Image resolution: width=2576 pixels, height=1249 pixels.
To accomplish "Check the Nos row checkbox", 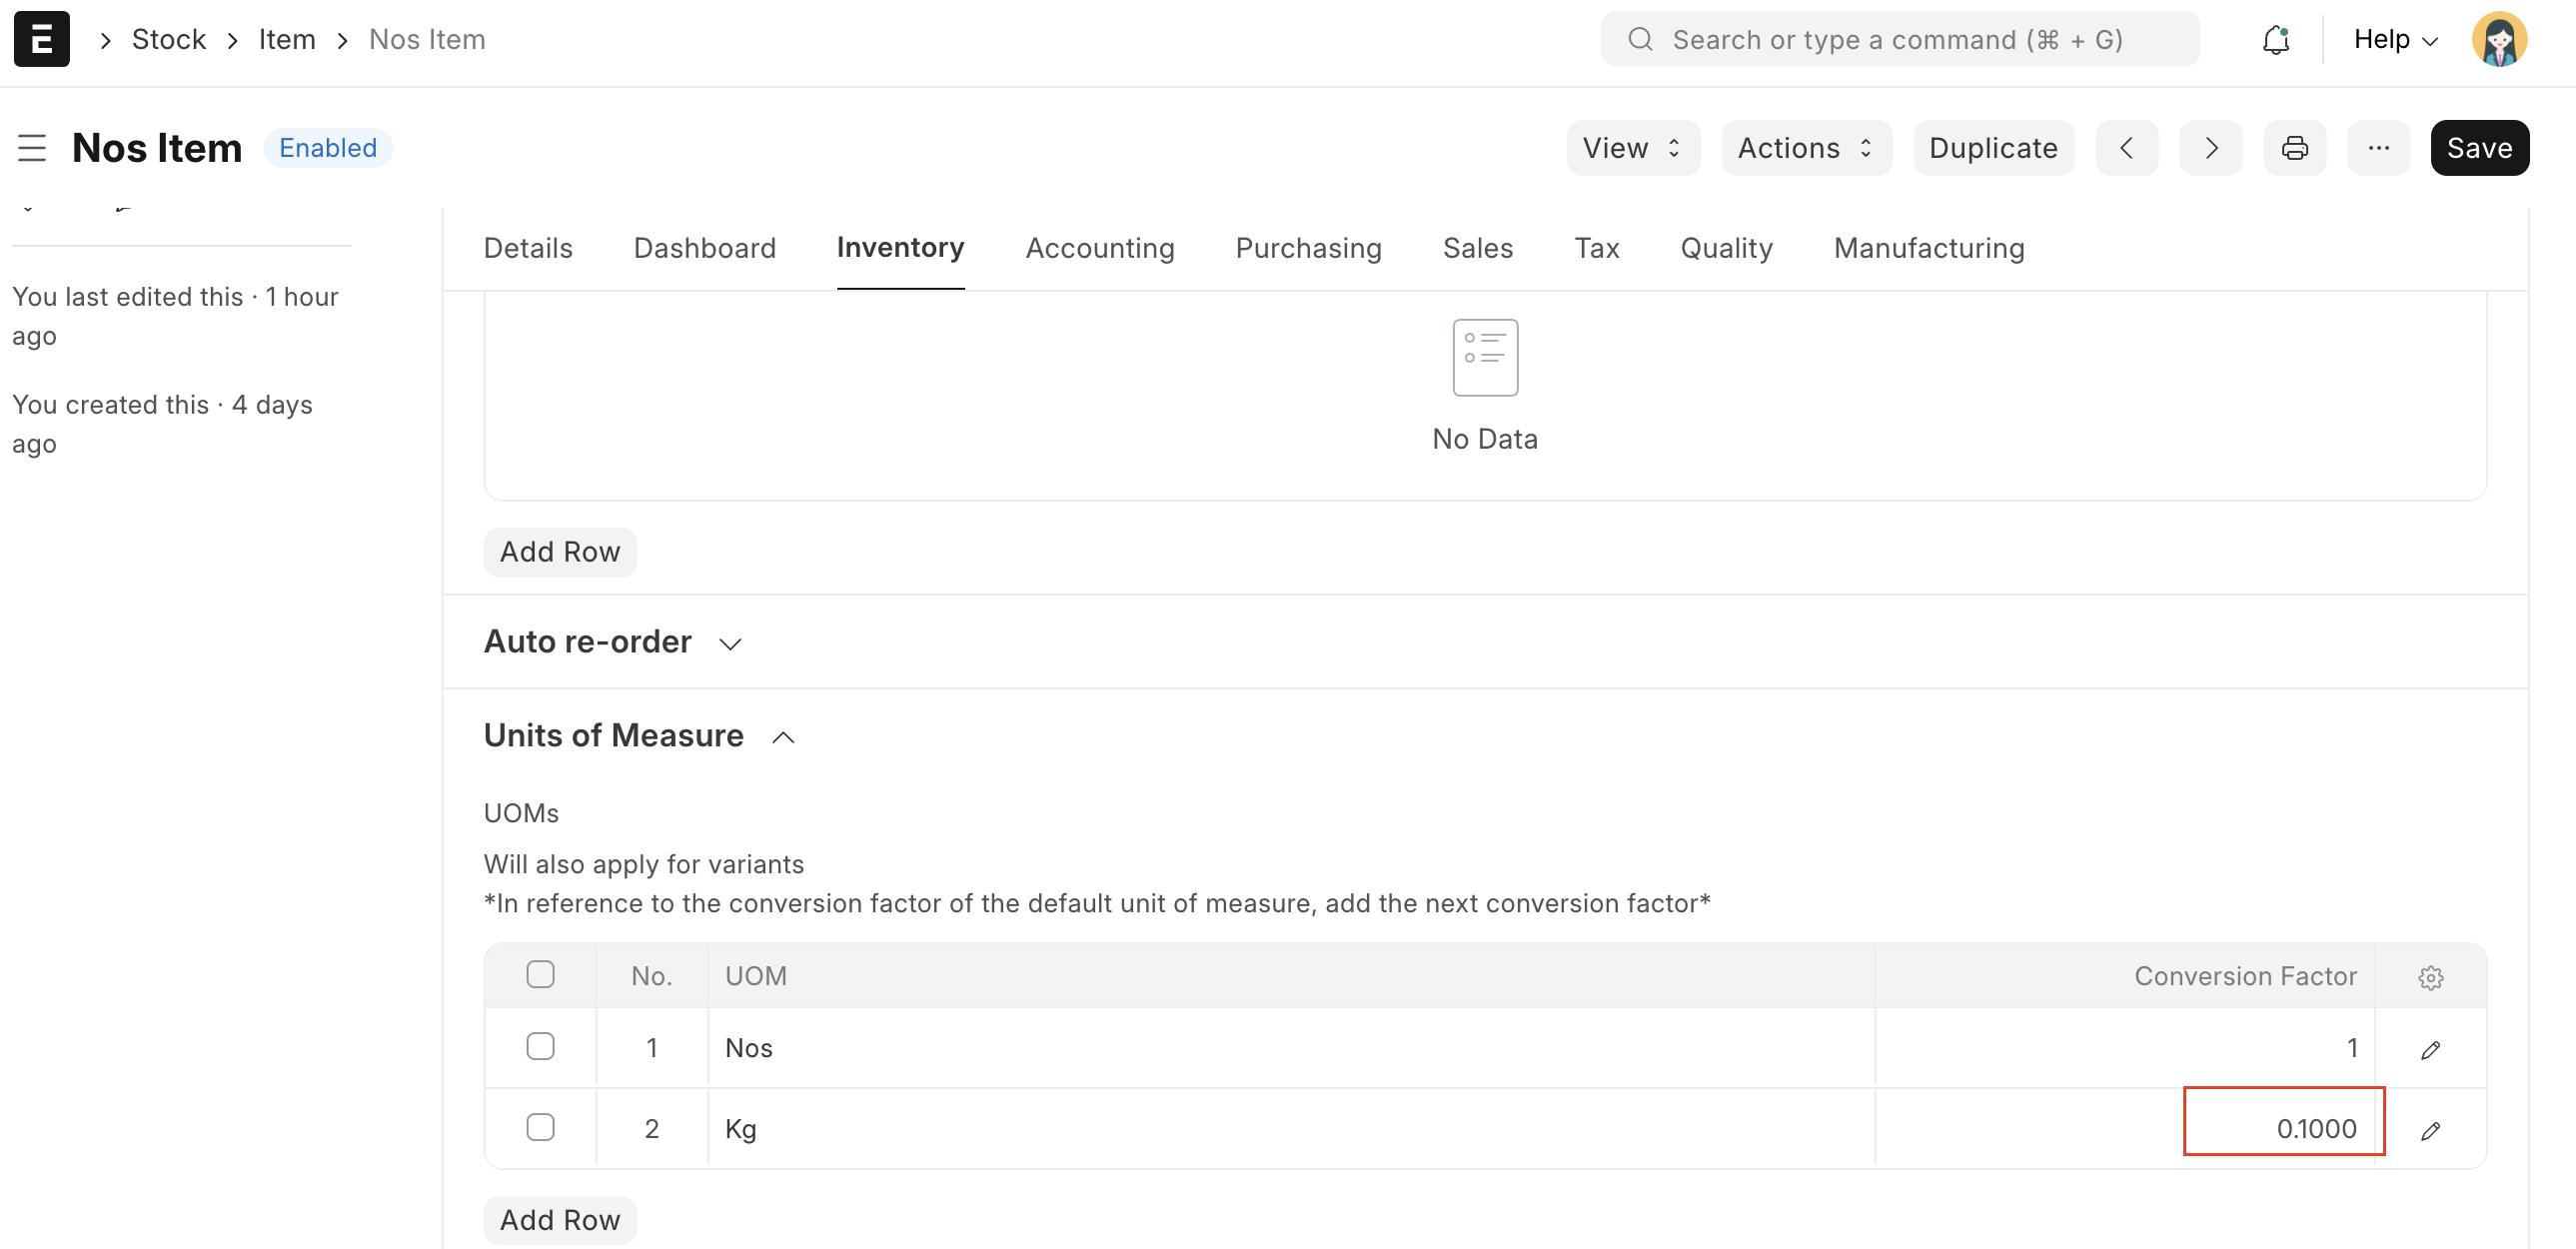I will [x=540, y=1046].
